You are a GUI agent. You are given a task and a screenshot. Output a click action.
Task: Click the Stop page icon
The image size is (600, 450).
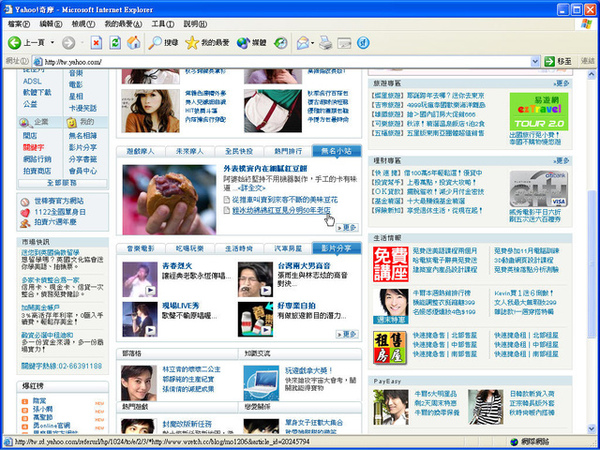click(x=96, y=43)
